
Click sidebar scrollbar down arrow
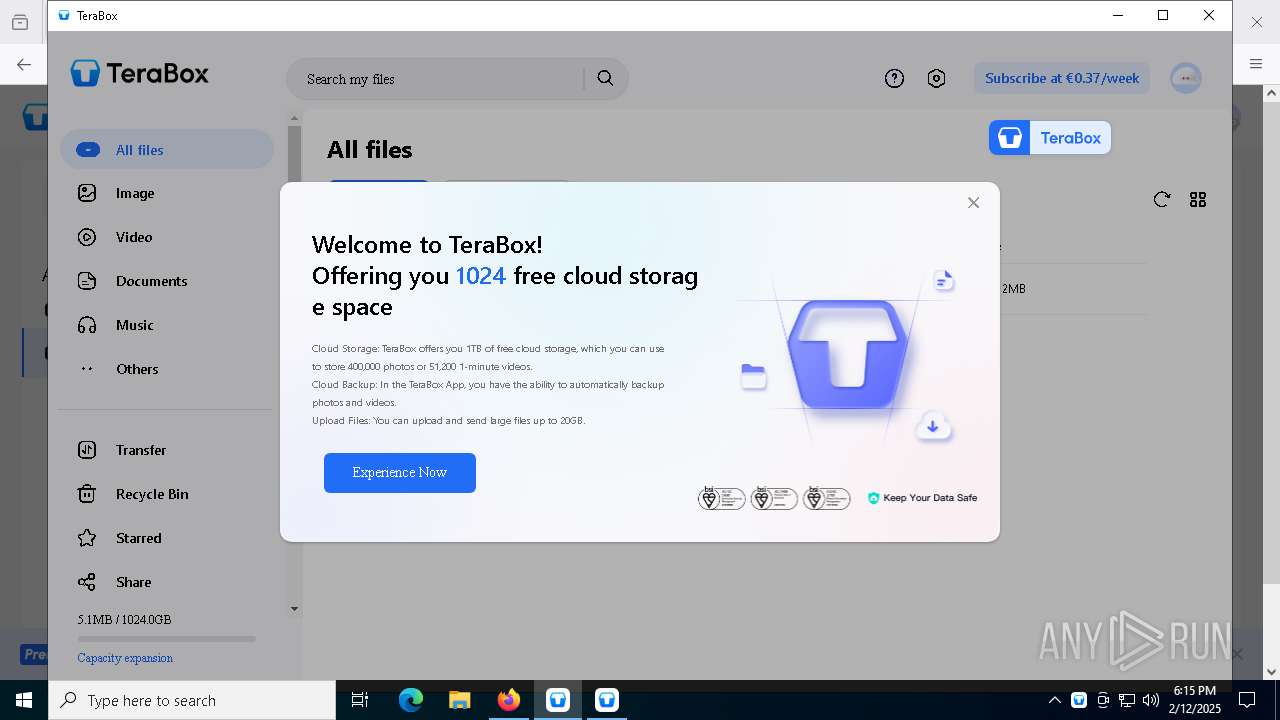pyautogui.click(x=294, y=608)
